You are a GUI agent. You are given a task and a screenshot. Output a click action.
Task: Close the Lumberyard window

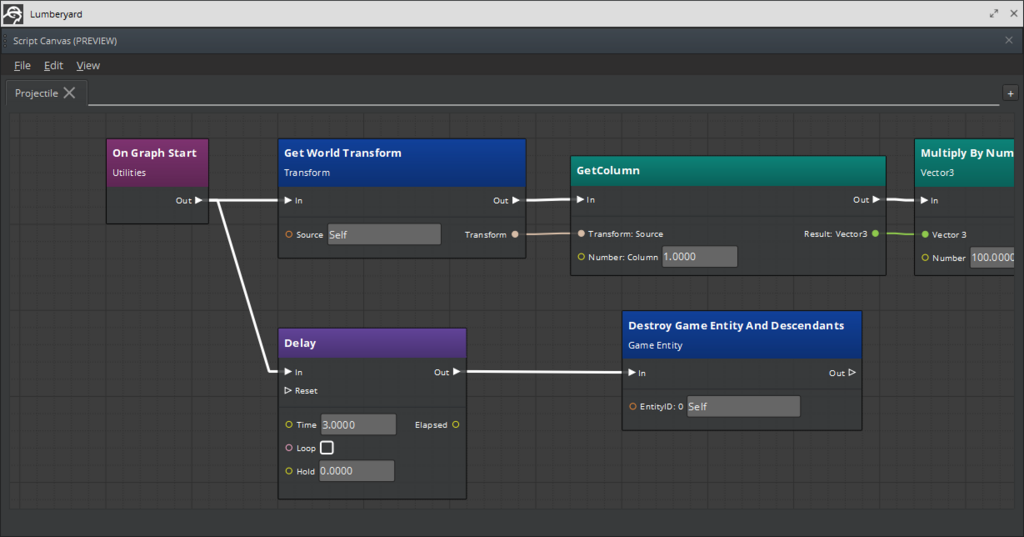[x=1014, y=14]
